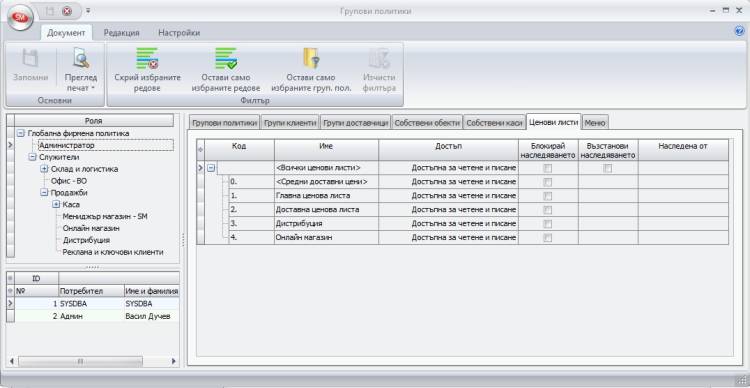The width and height of the screenshot is (750, 388).
Task: Toggle Блокирай наследяването for Всички ценови листи
Action: 548,168
